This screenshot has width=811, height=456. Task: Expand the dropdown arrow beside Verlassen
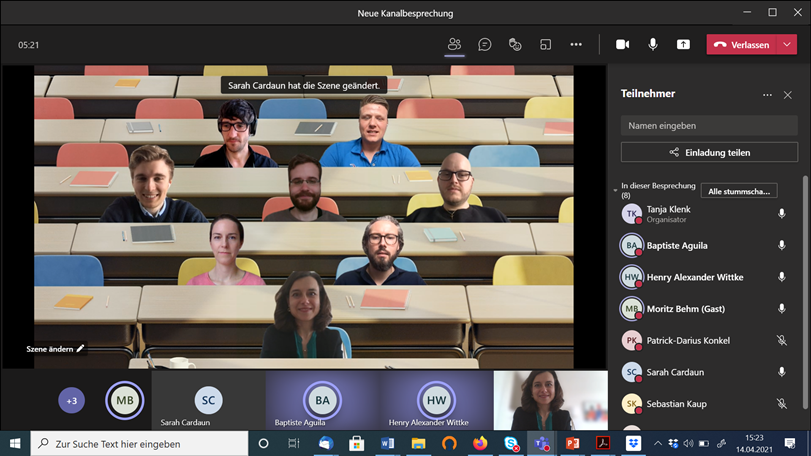pos(787,44)
